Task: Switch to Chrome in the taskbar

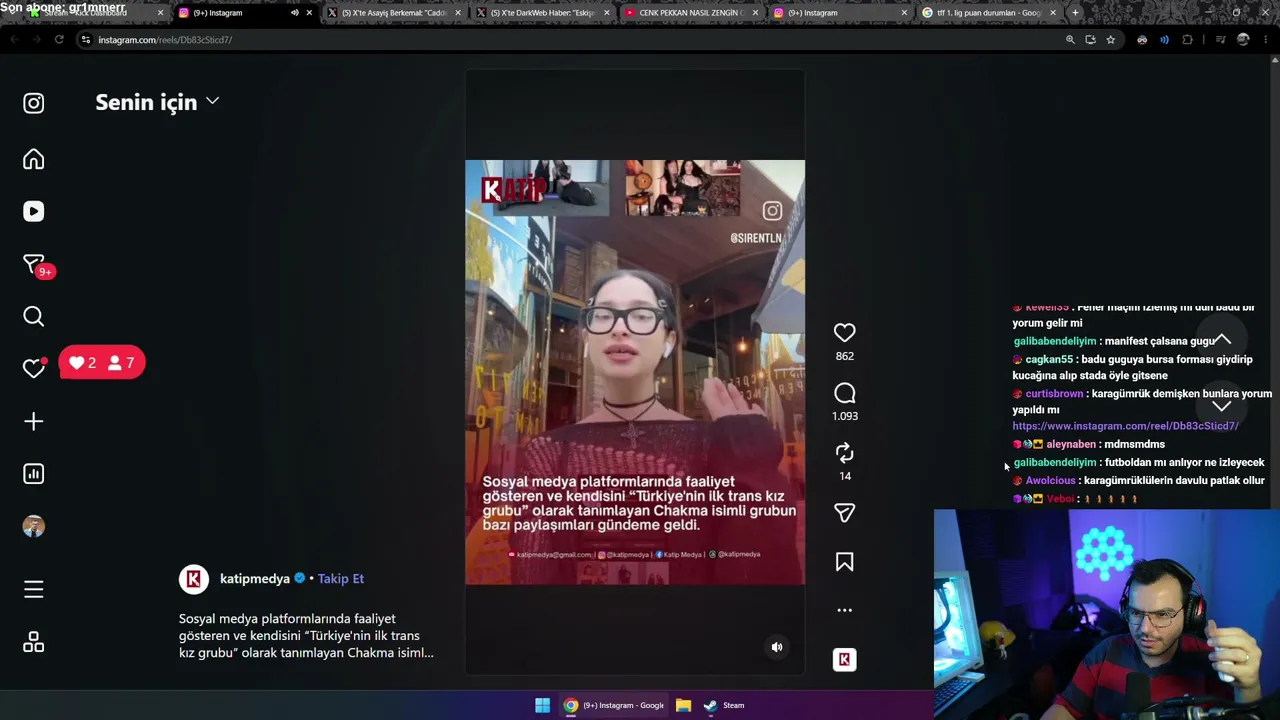Action: pos(614,705)
